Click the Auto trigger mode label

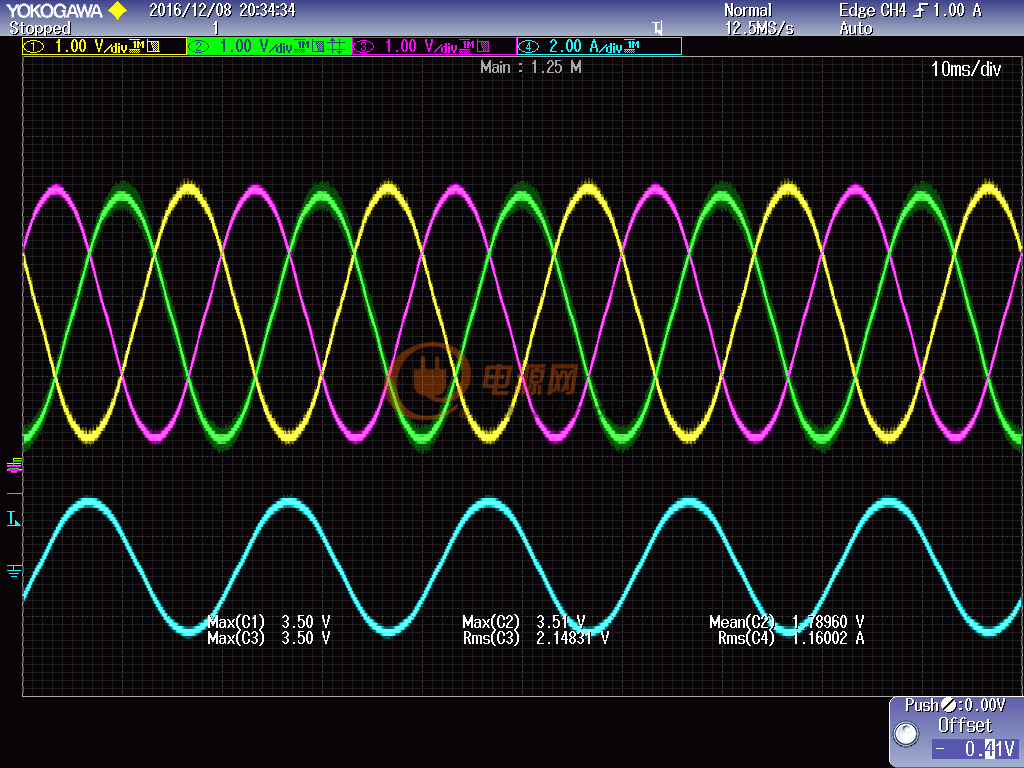coord(856,28)
